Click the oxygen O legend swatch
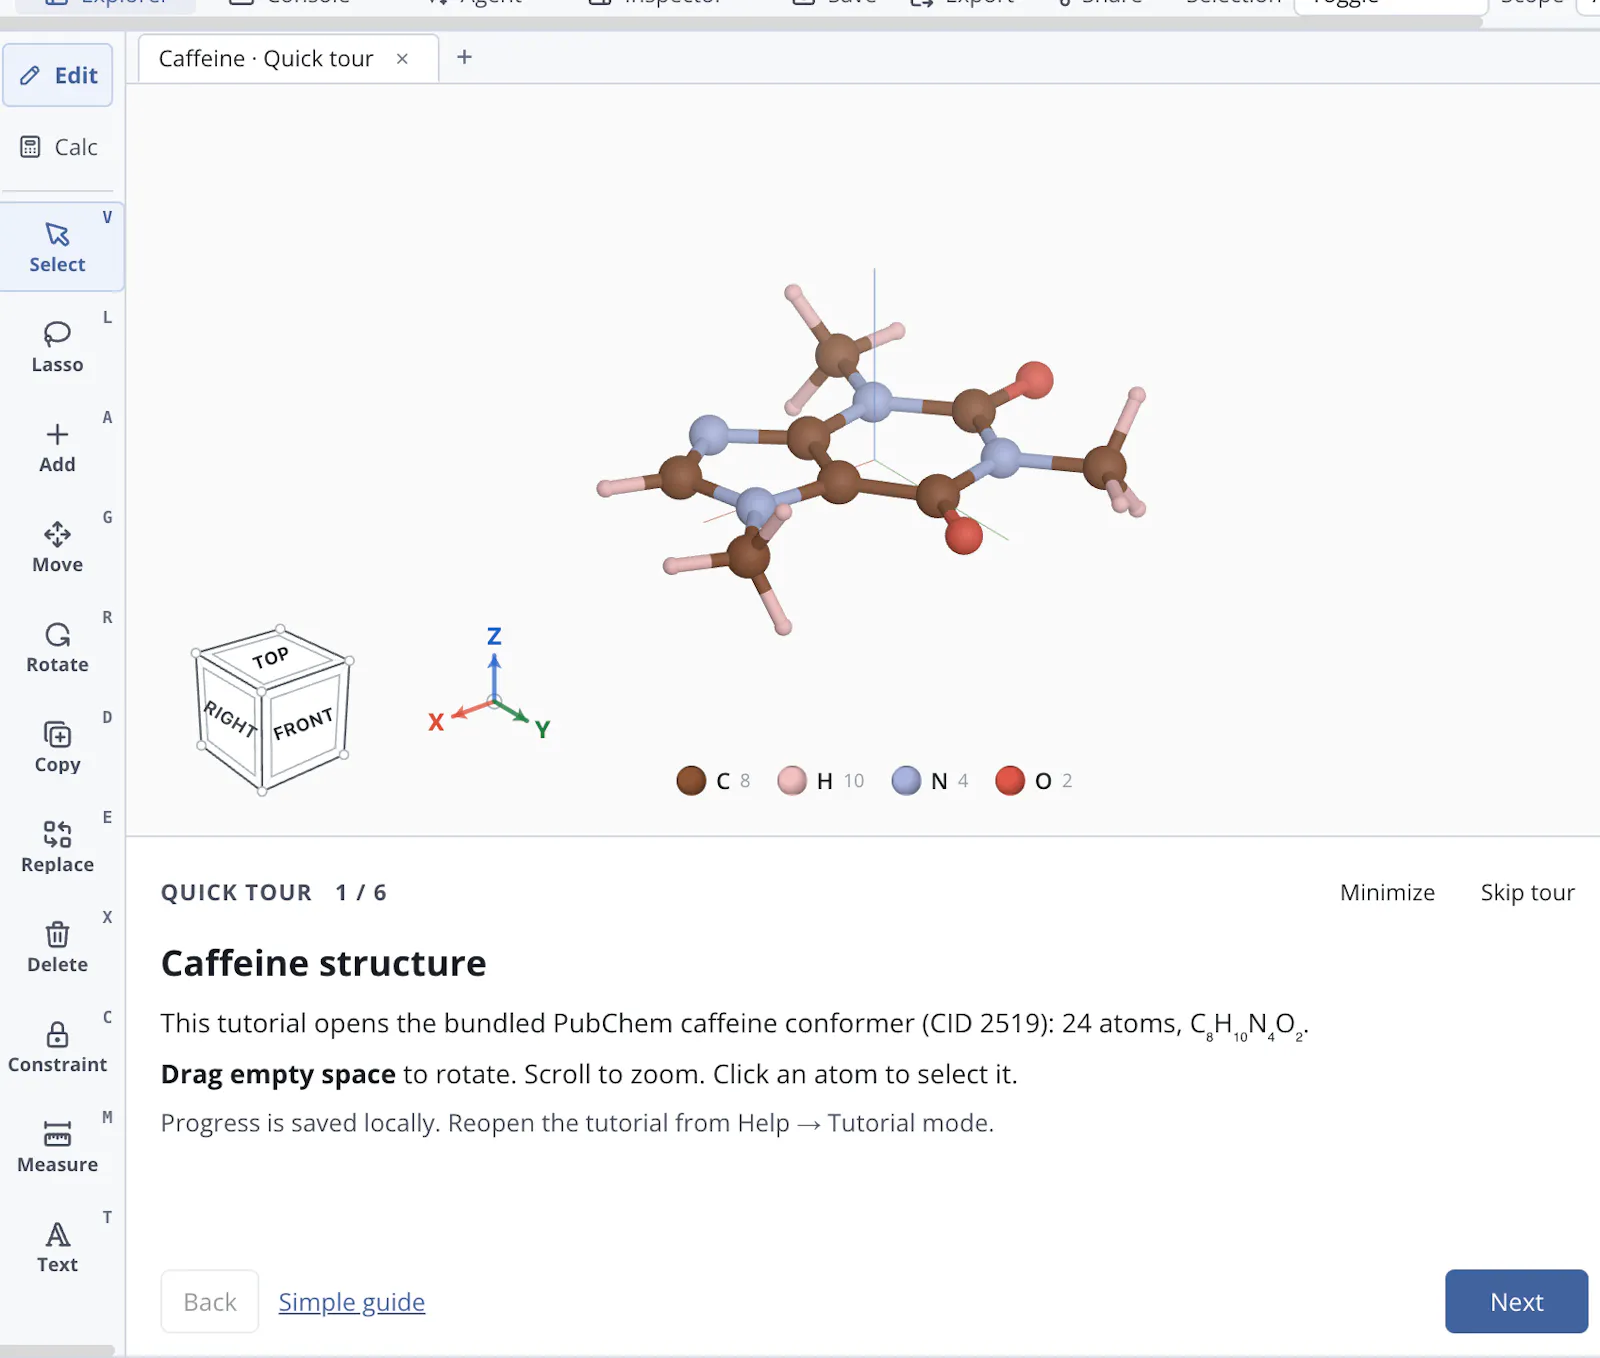1600x1358 pixels. (x=1010, y=781)
